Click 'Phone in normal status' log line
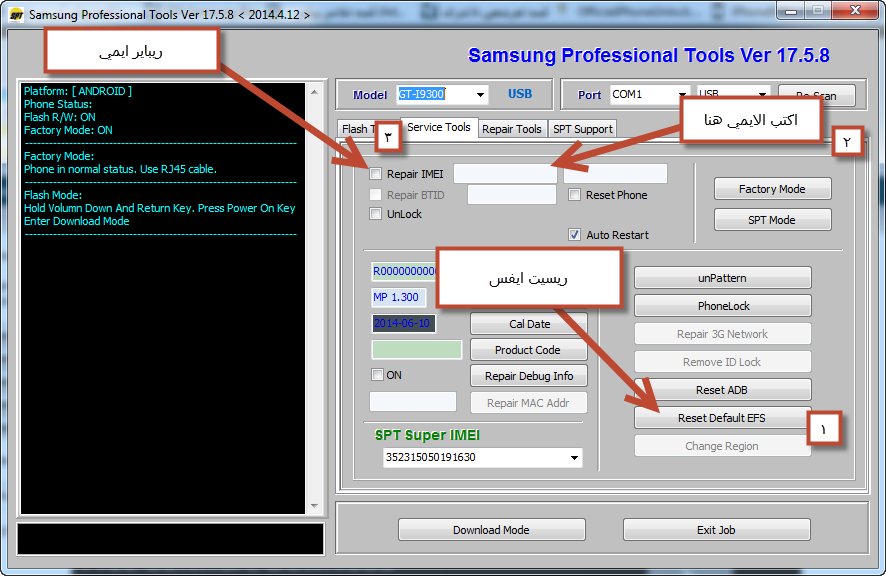 click(120, 169)
